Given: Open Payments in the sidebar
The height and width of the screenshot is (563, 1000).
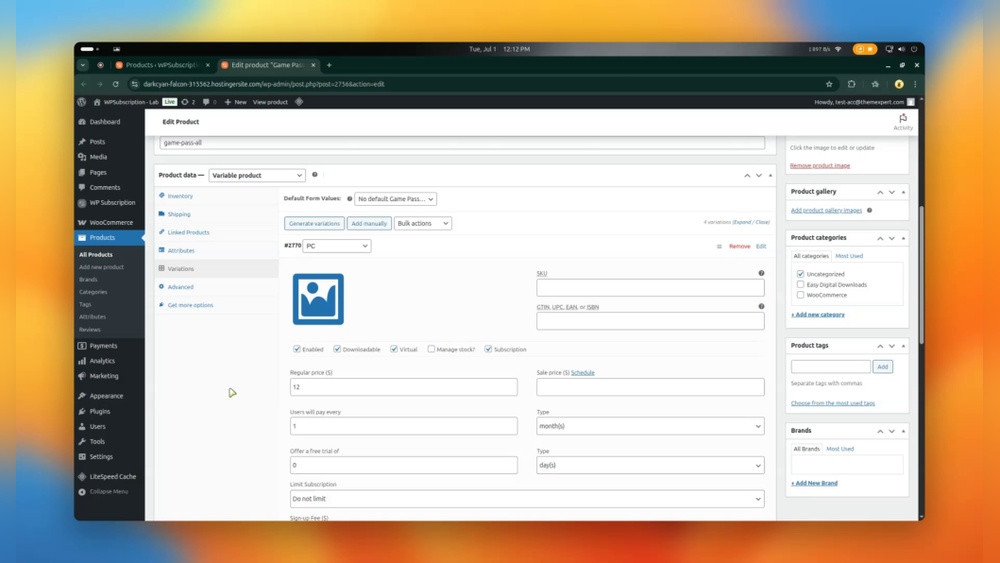Looking at the screenshot, I should [x=103, y=346].
